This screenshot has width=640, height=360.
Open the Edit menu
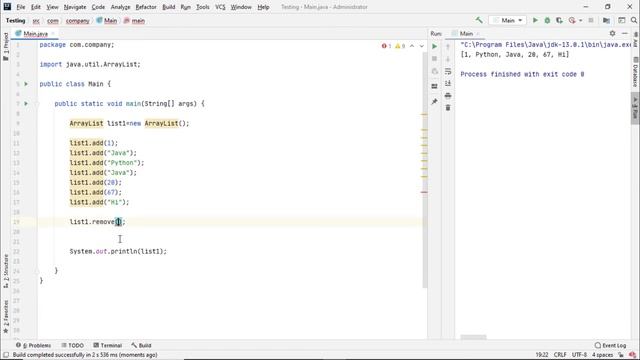click(x=36, y=7)
